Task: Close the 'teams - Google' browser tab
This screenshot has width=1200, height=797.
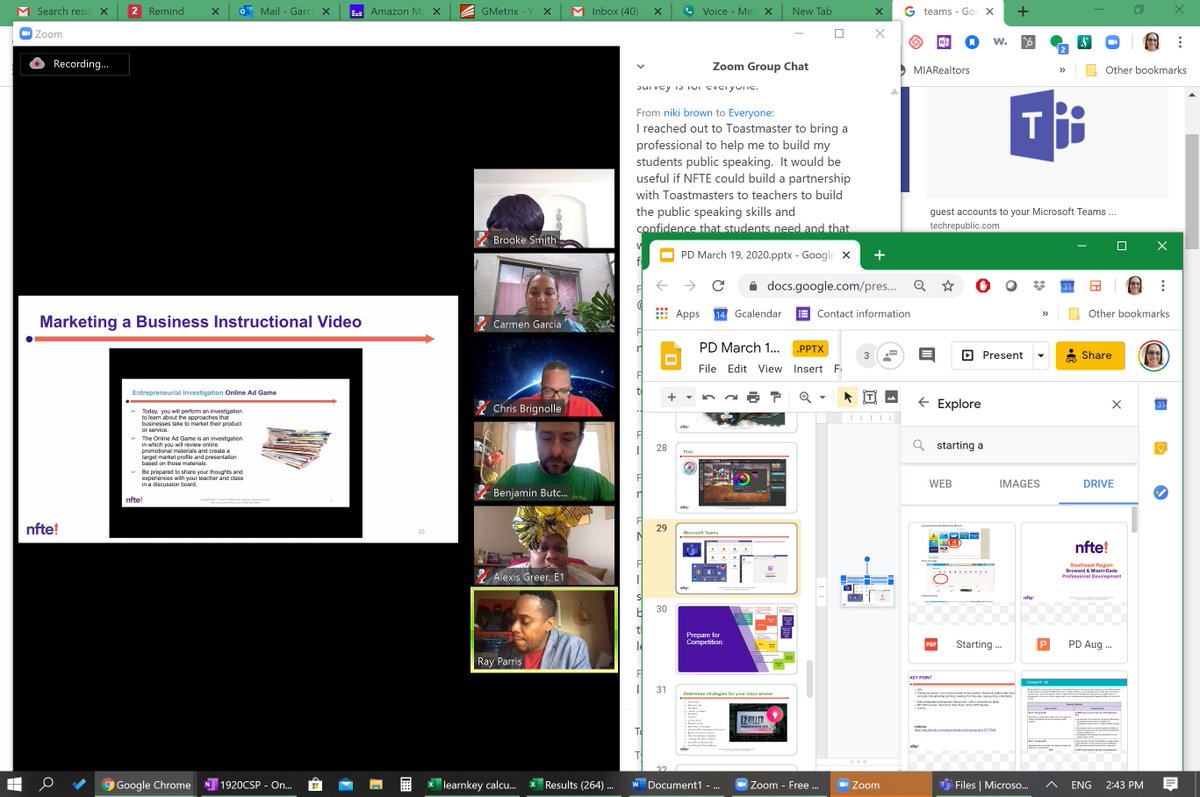Action: tap(992, 12)
